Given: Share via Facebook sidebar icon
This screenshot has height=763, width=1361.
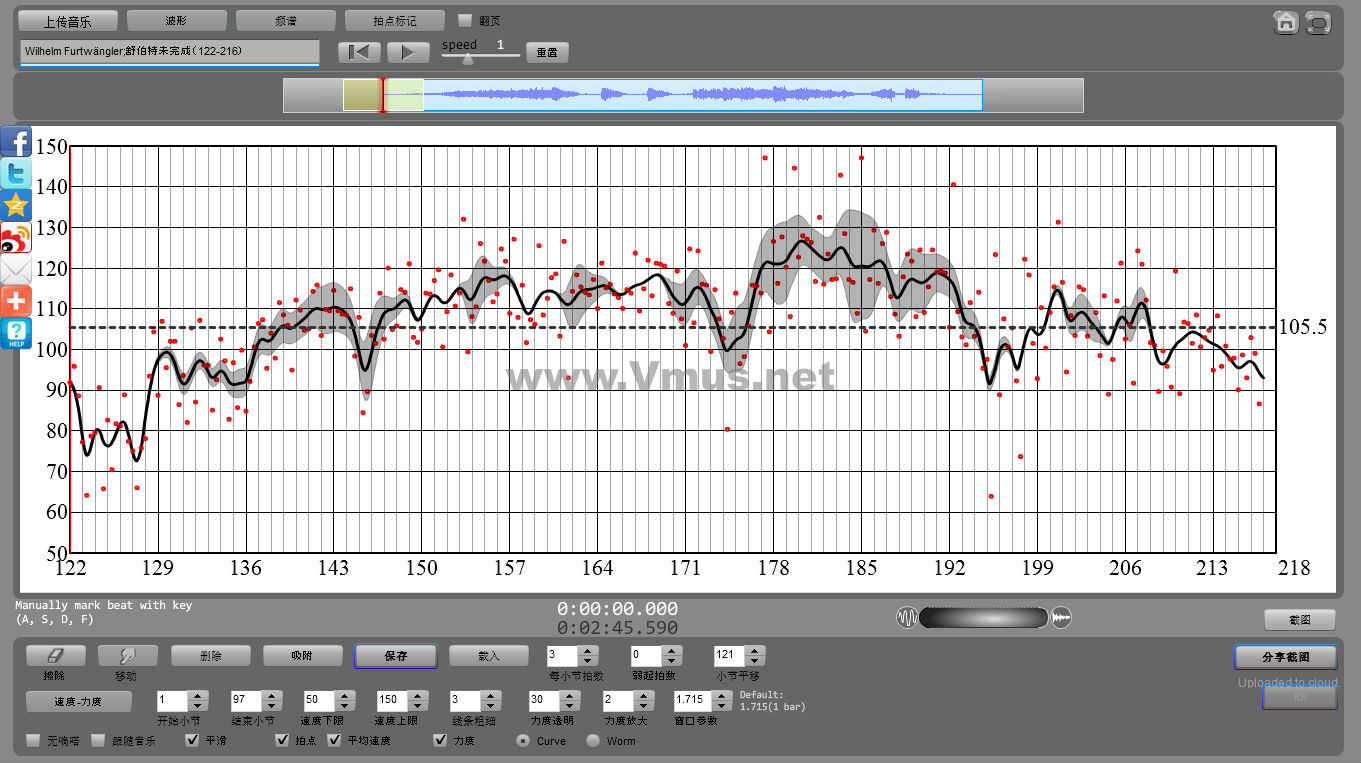Looking at the screenshot, I should point(16,141).
